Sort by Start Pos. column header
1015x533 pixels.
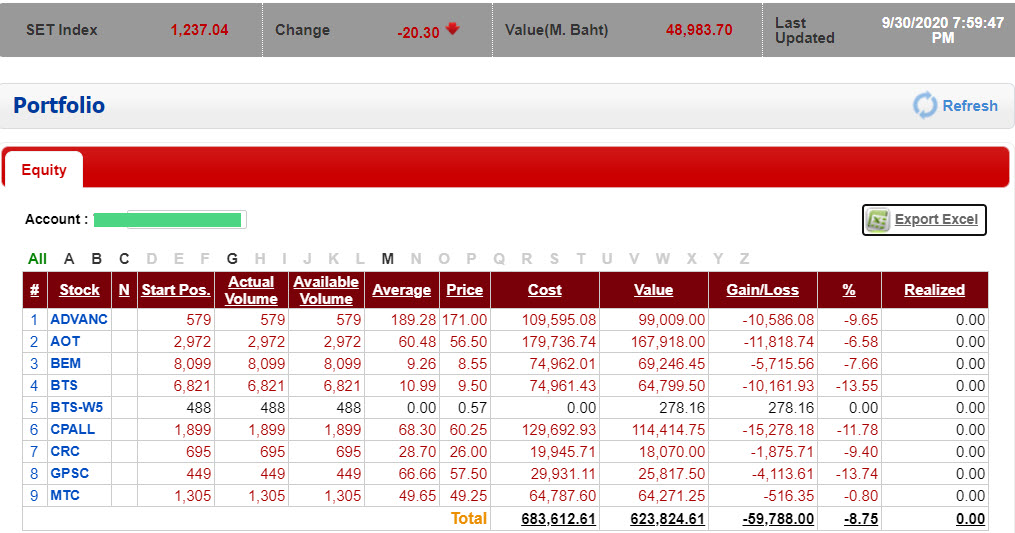point(175,290)
